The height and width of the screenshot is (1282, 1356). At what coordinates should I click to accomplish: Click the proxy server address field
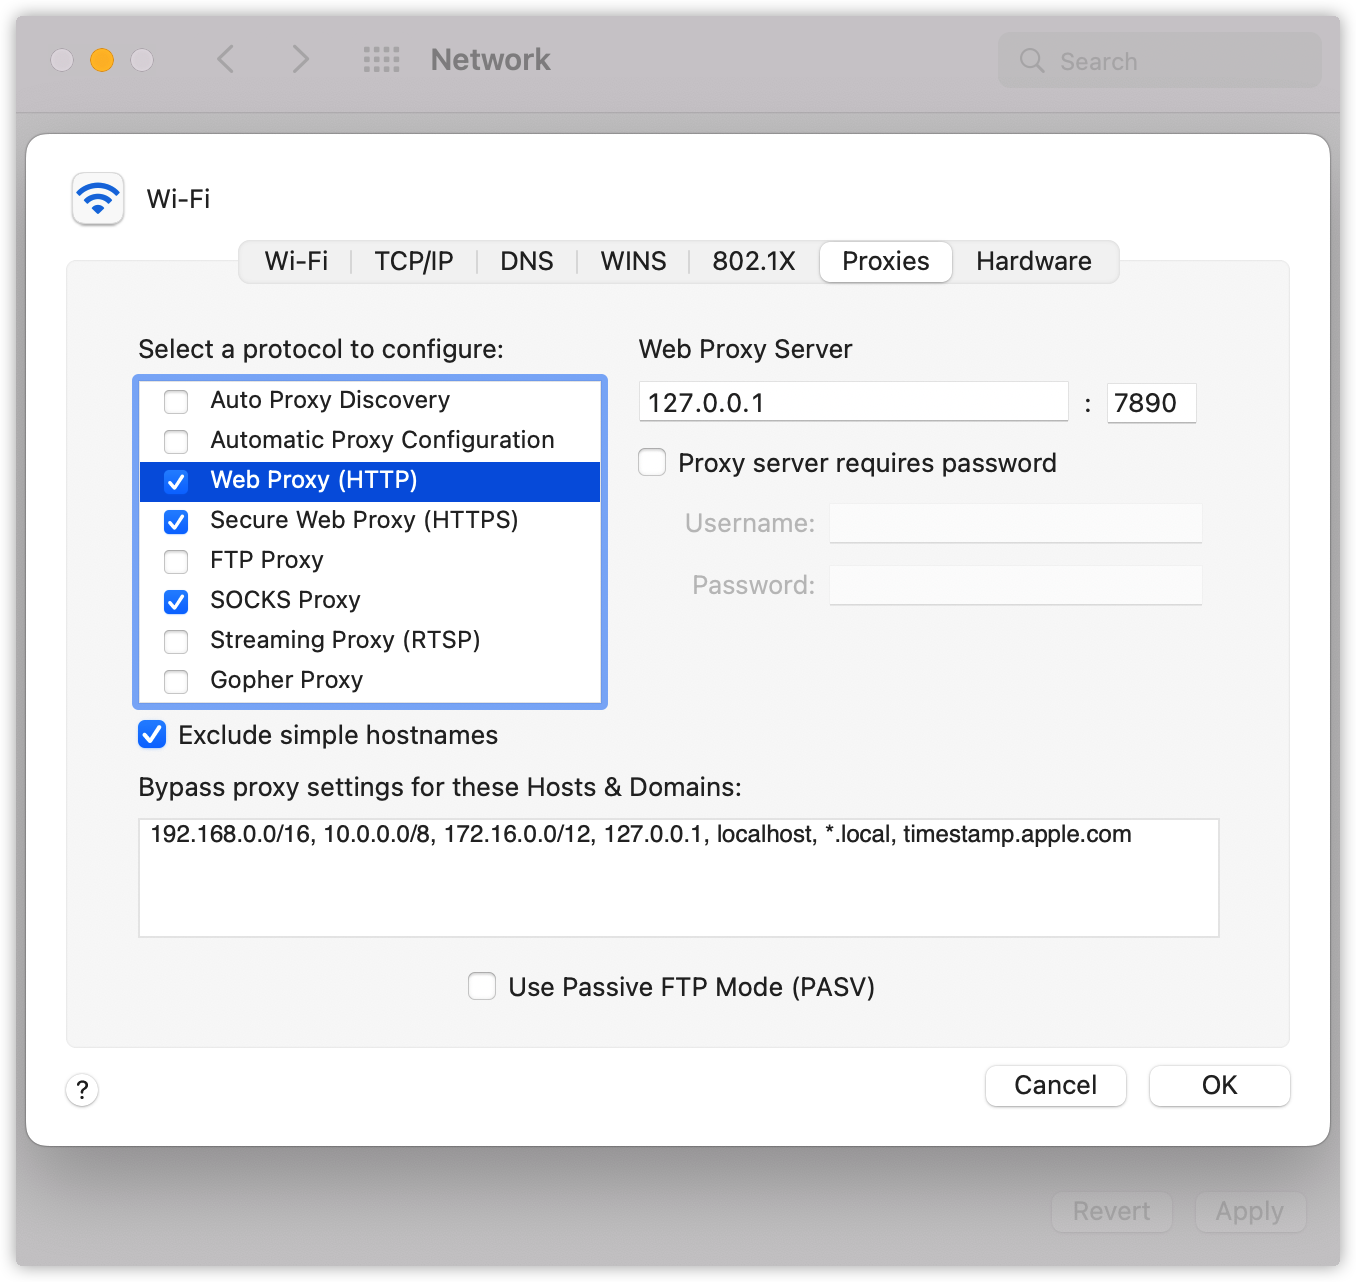853,403
